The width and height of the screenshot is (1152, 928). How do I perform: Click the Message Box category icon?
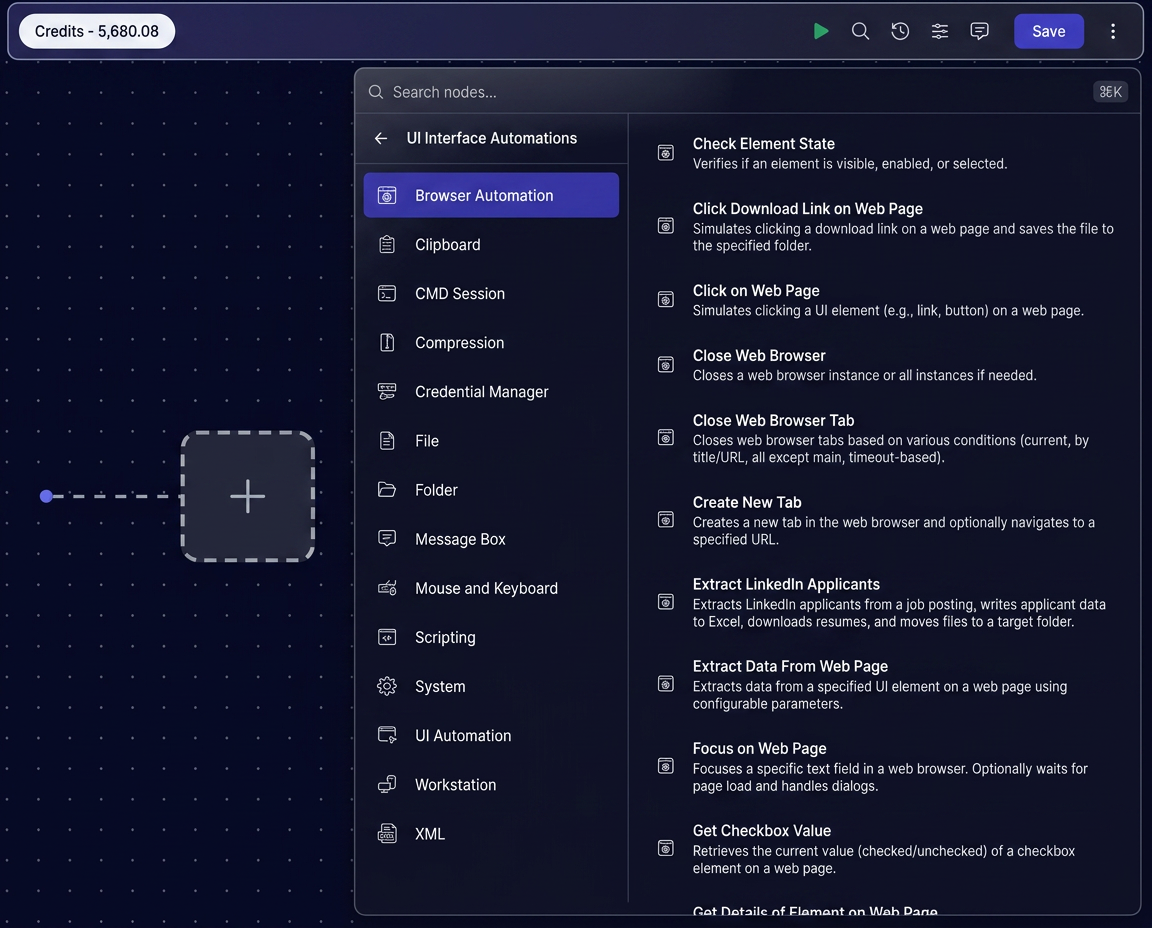(387, 539)
